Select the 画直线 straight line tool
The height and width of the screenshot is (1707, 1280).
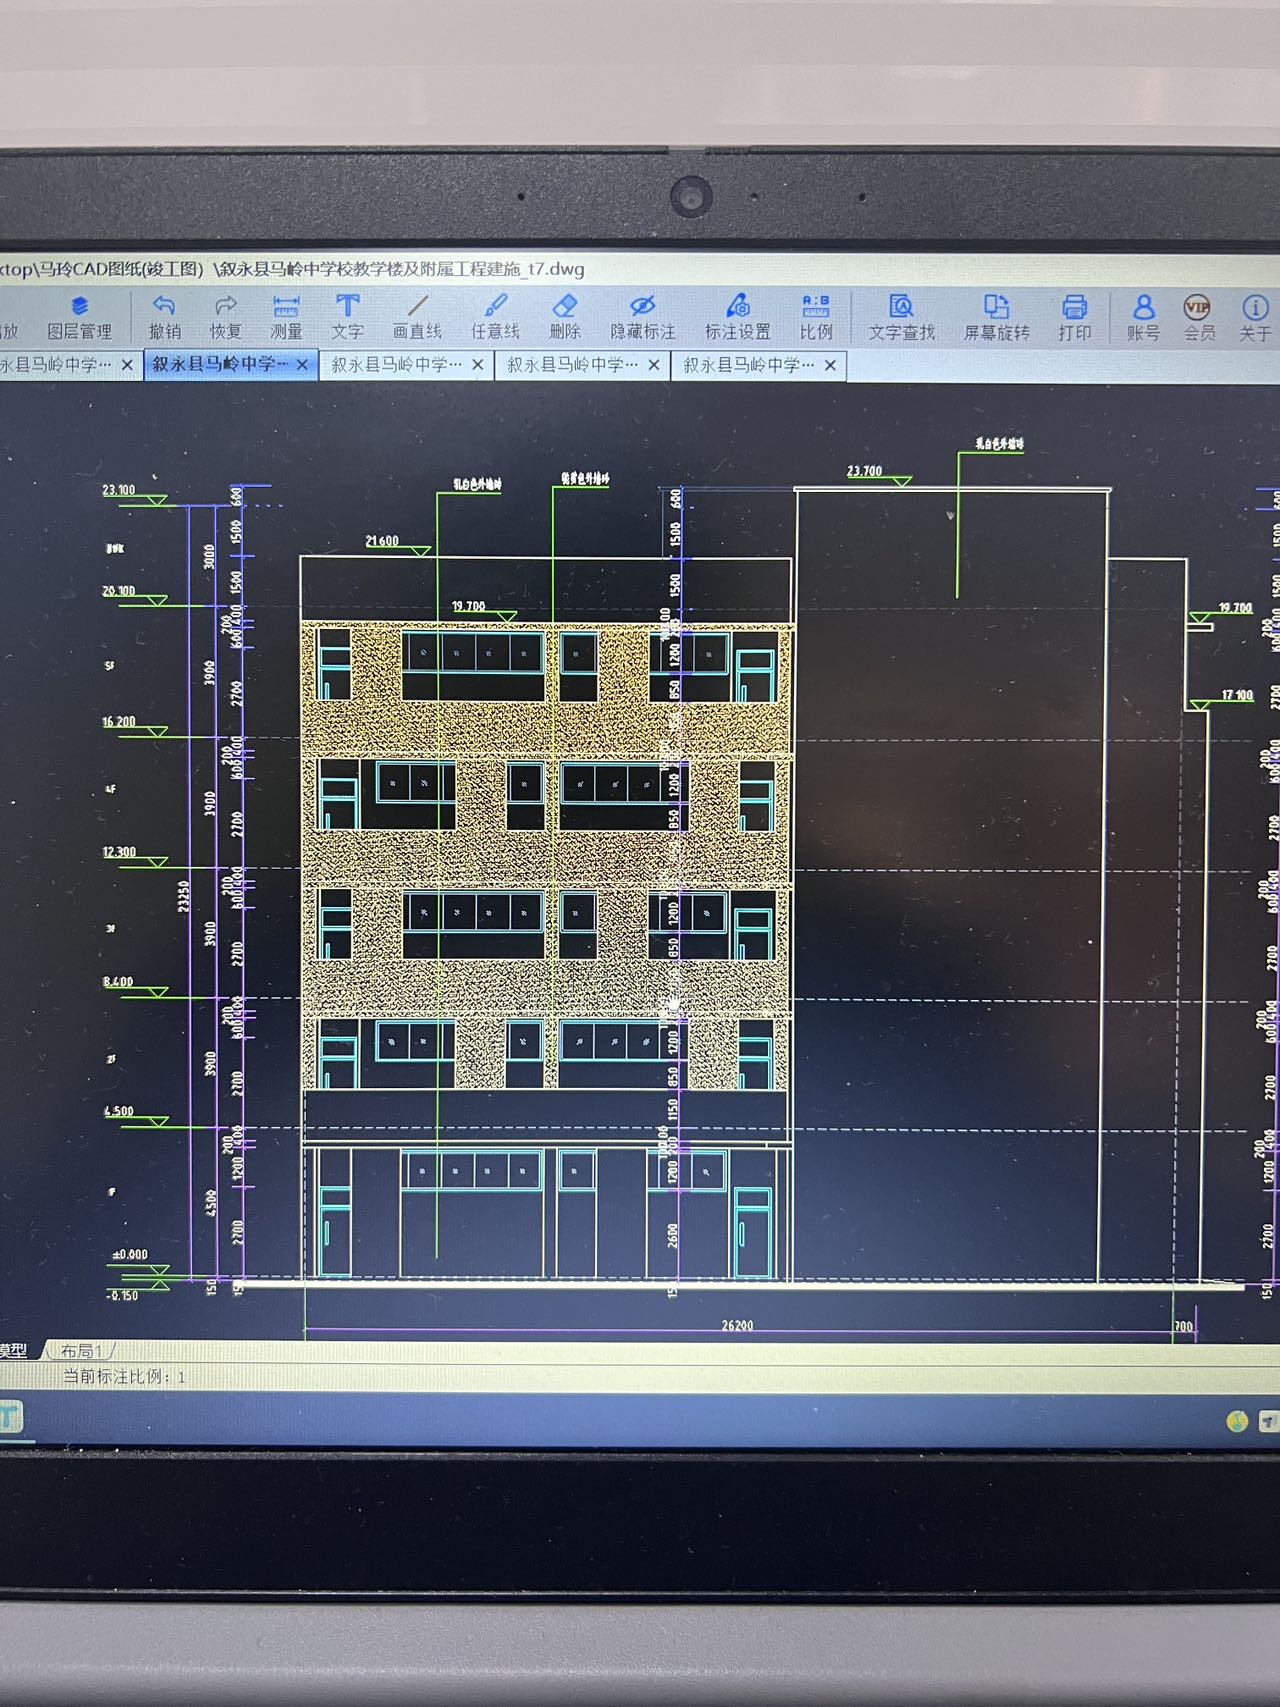point(417,317)
